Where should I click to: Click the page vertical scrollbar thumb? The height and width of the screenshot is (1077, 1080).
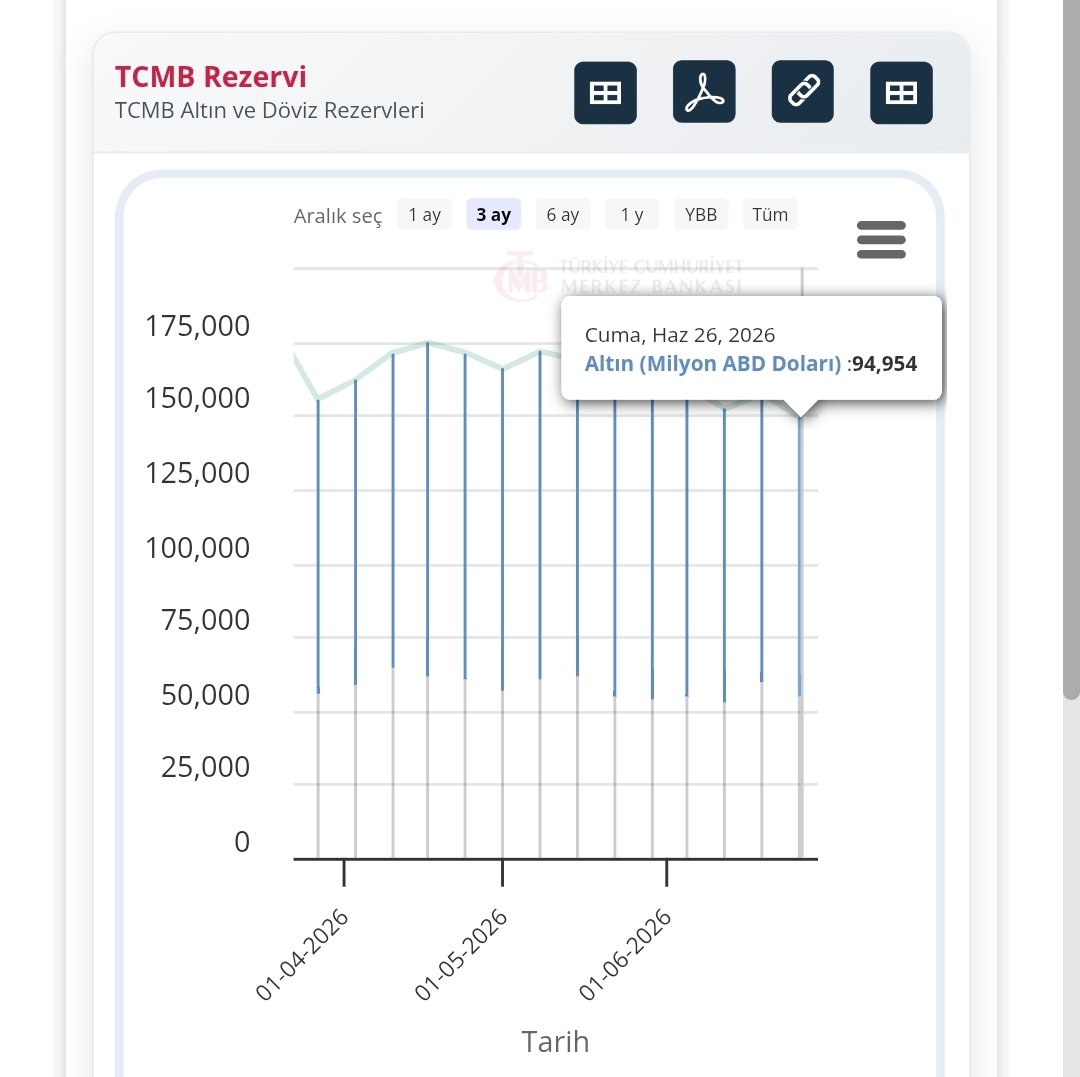1070,350
